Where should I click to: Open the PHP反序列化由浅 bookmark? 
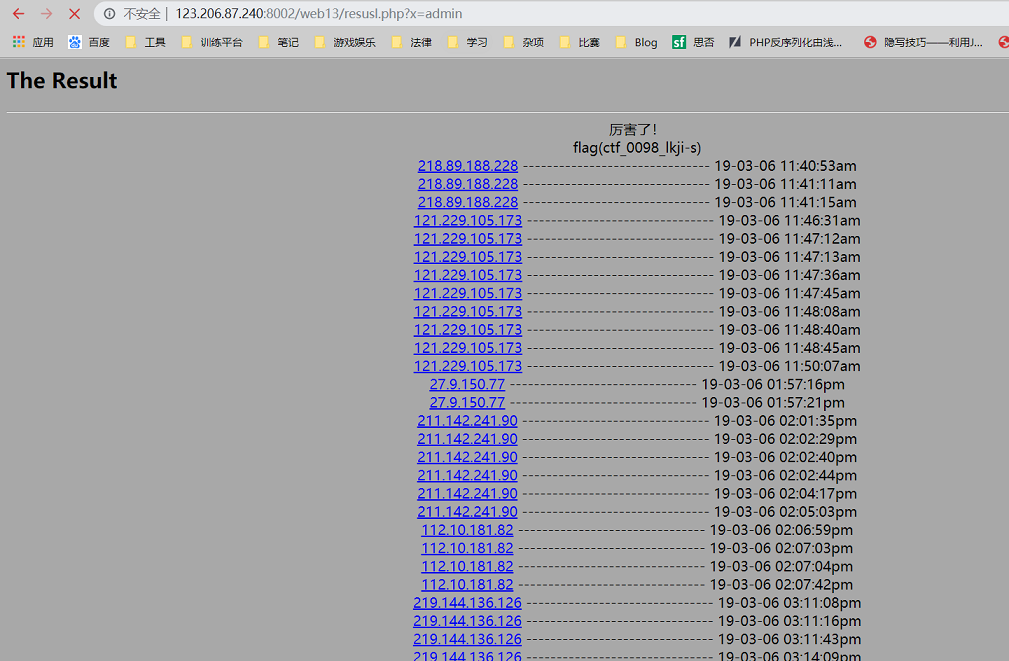coord(786,42)
